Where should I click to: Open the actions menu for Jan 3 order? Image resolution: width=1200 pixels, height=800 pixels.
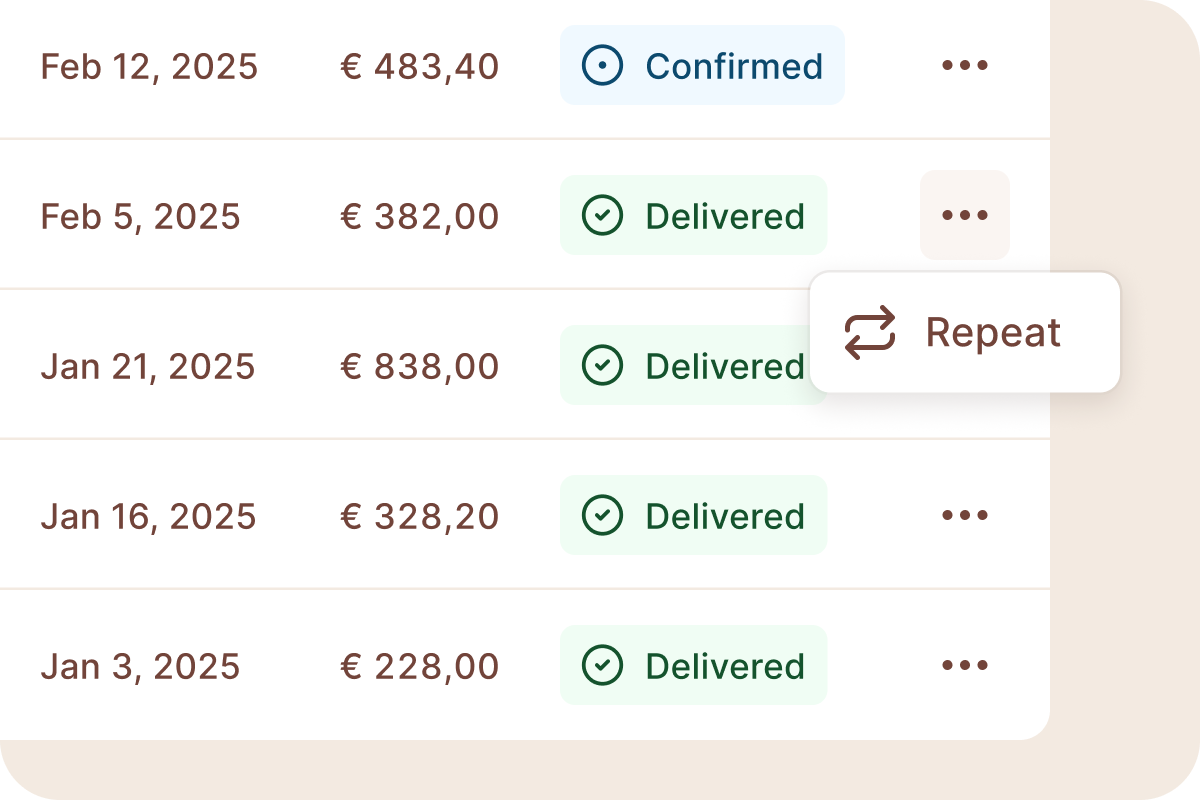point(964,665)
